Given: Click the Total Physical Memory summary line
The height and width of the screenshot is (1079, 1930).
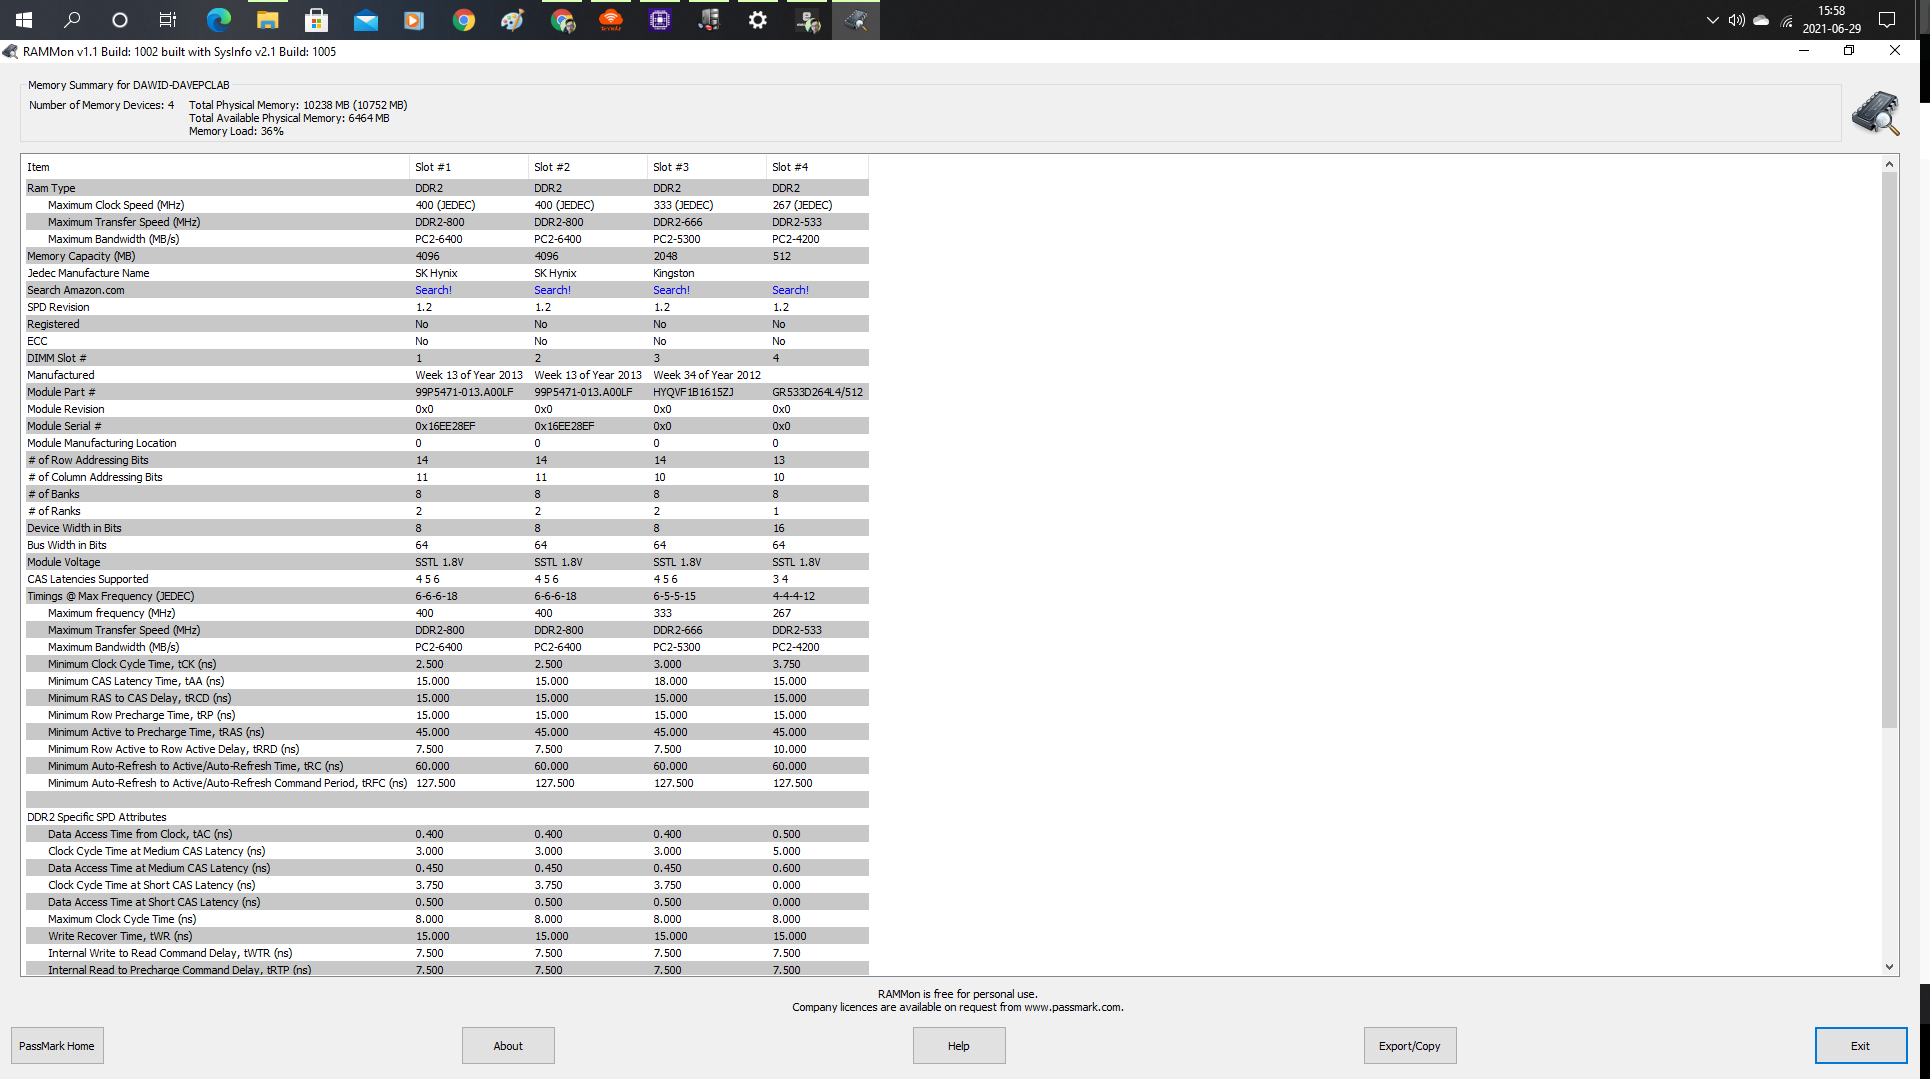Looking at the screenshot, I should tap(298, 105).
